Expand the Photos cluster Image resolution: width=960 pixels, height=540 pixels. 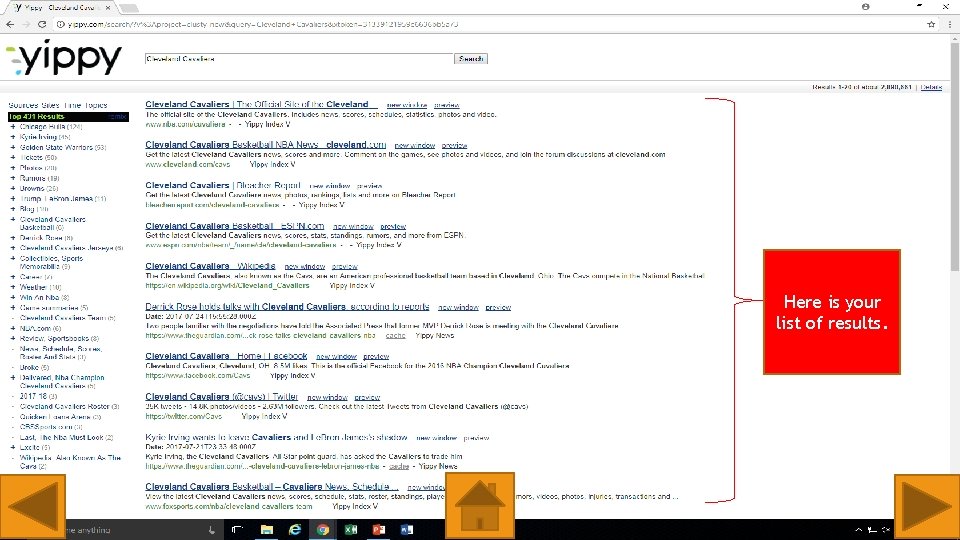[13, 168]
